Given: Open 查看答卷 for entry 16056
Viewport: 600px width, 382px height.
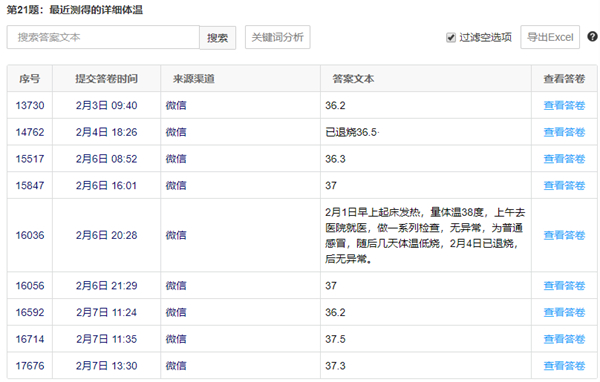Looking at the screenshot, I should point(564,286).
